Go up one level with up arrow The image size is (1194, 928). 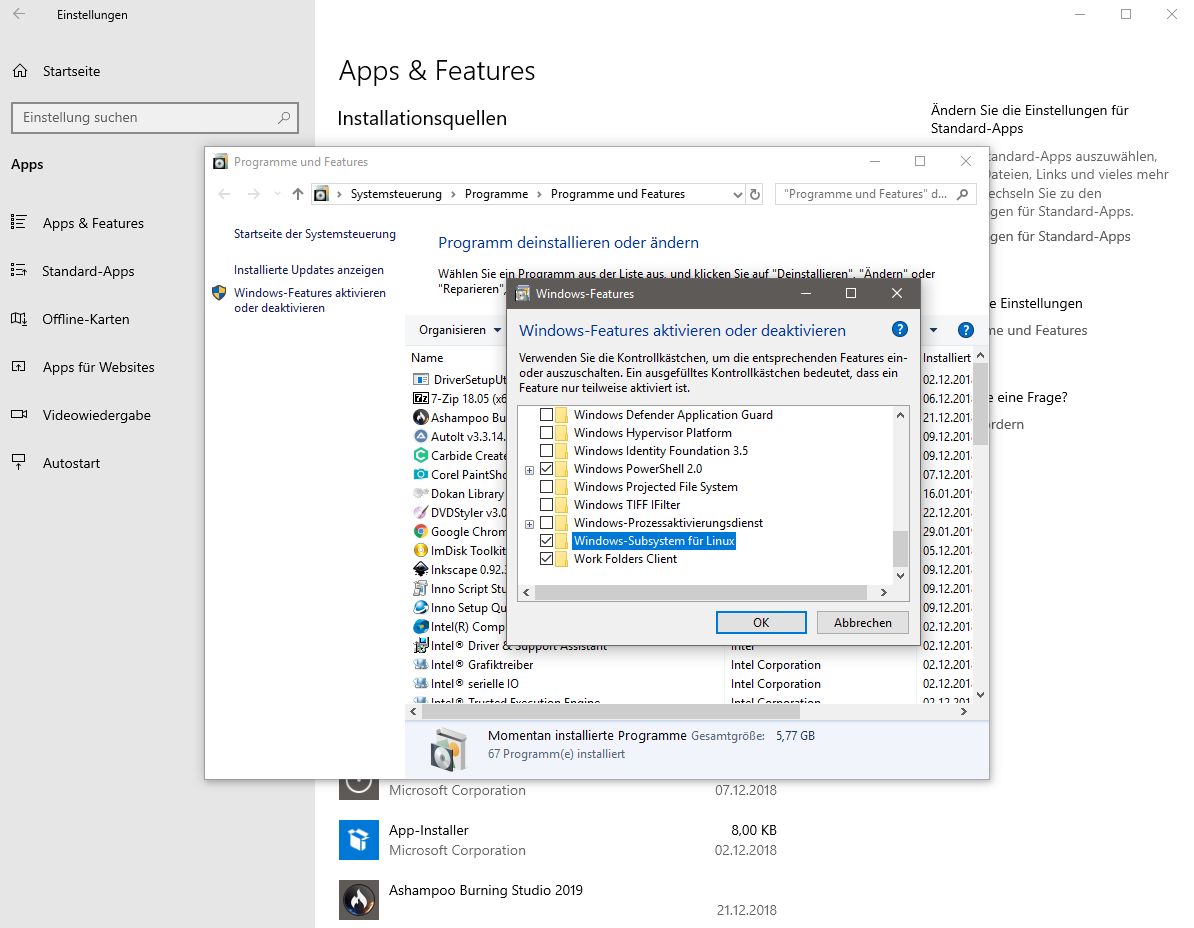297,194
